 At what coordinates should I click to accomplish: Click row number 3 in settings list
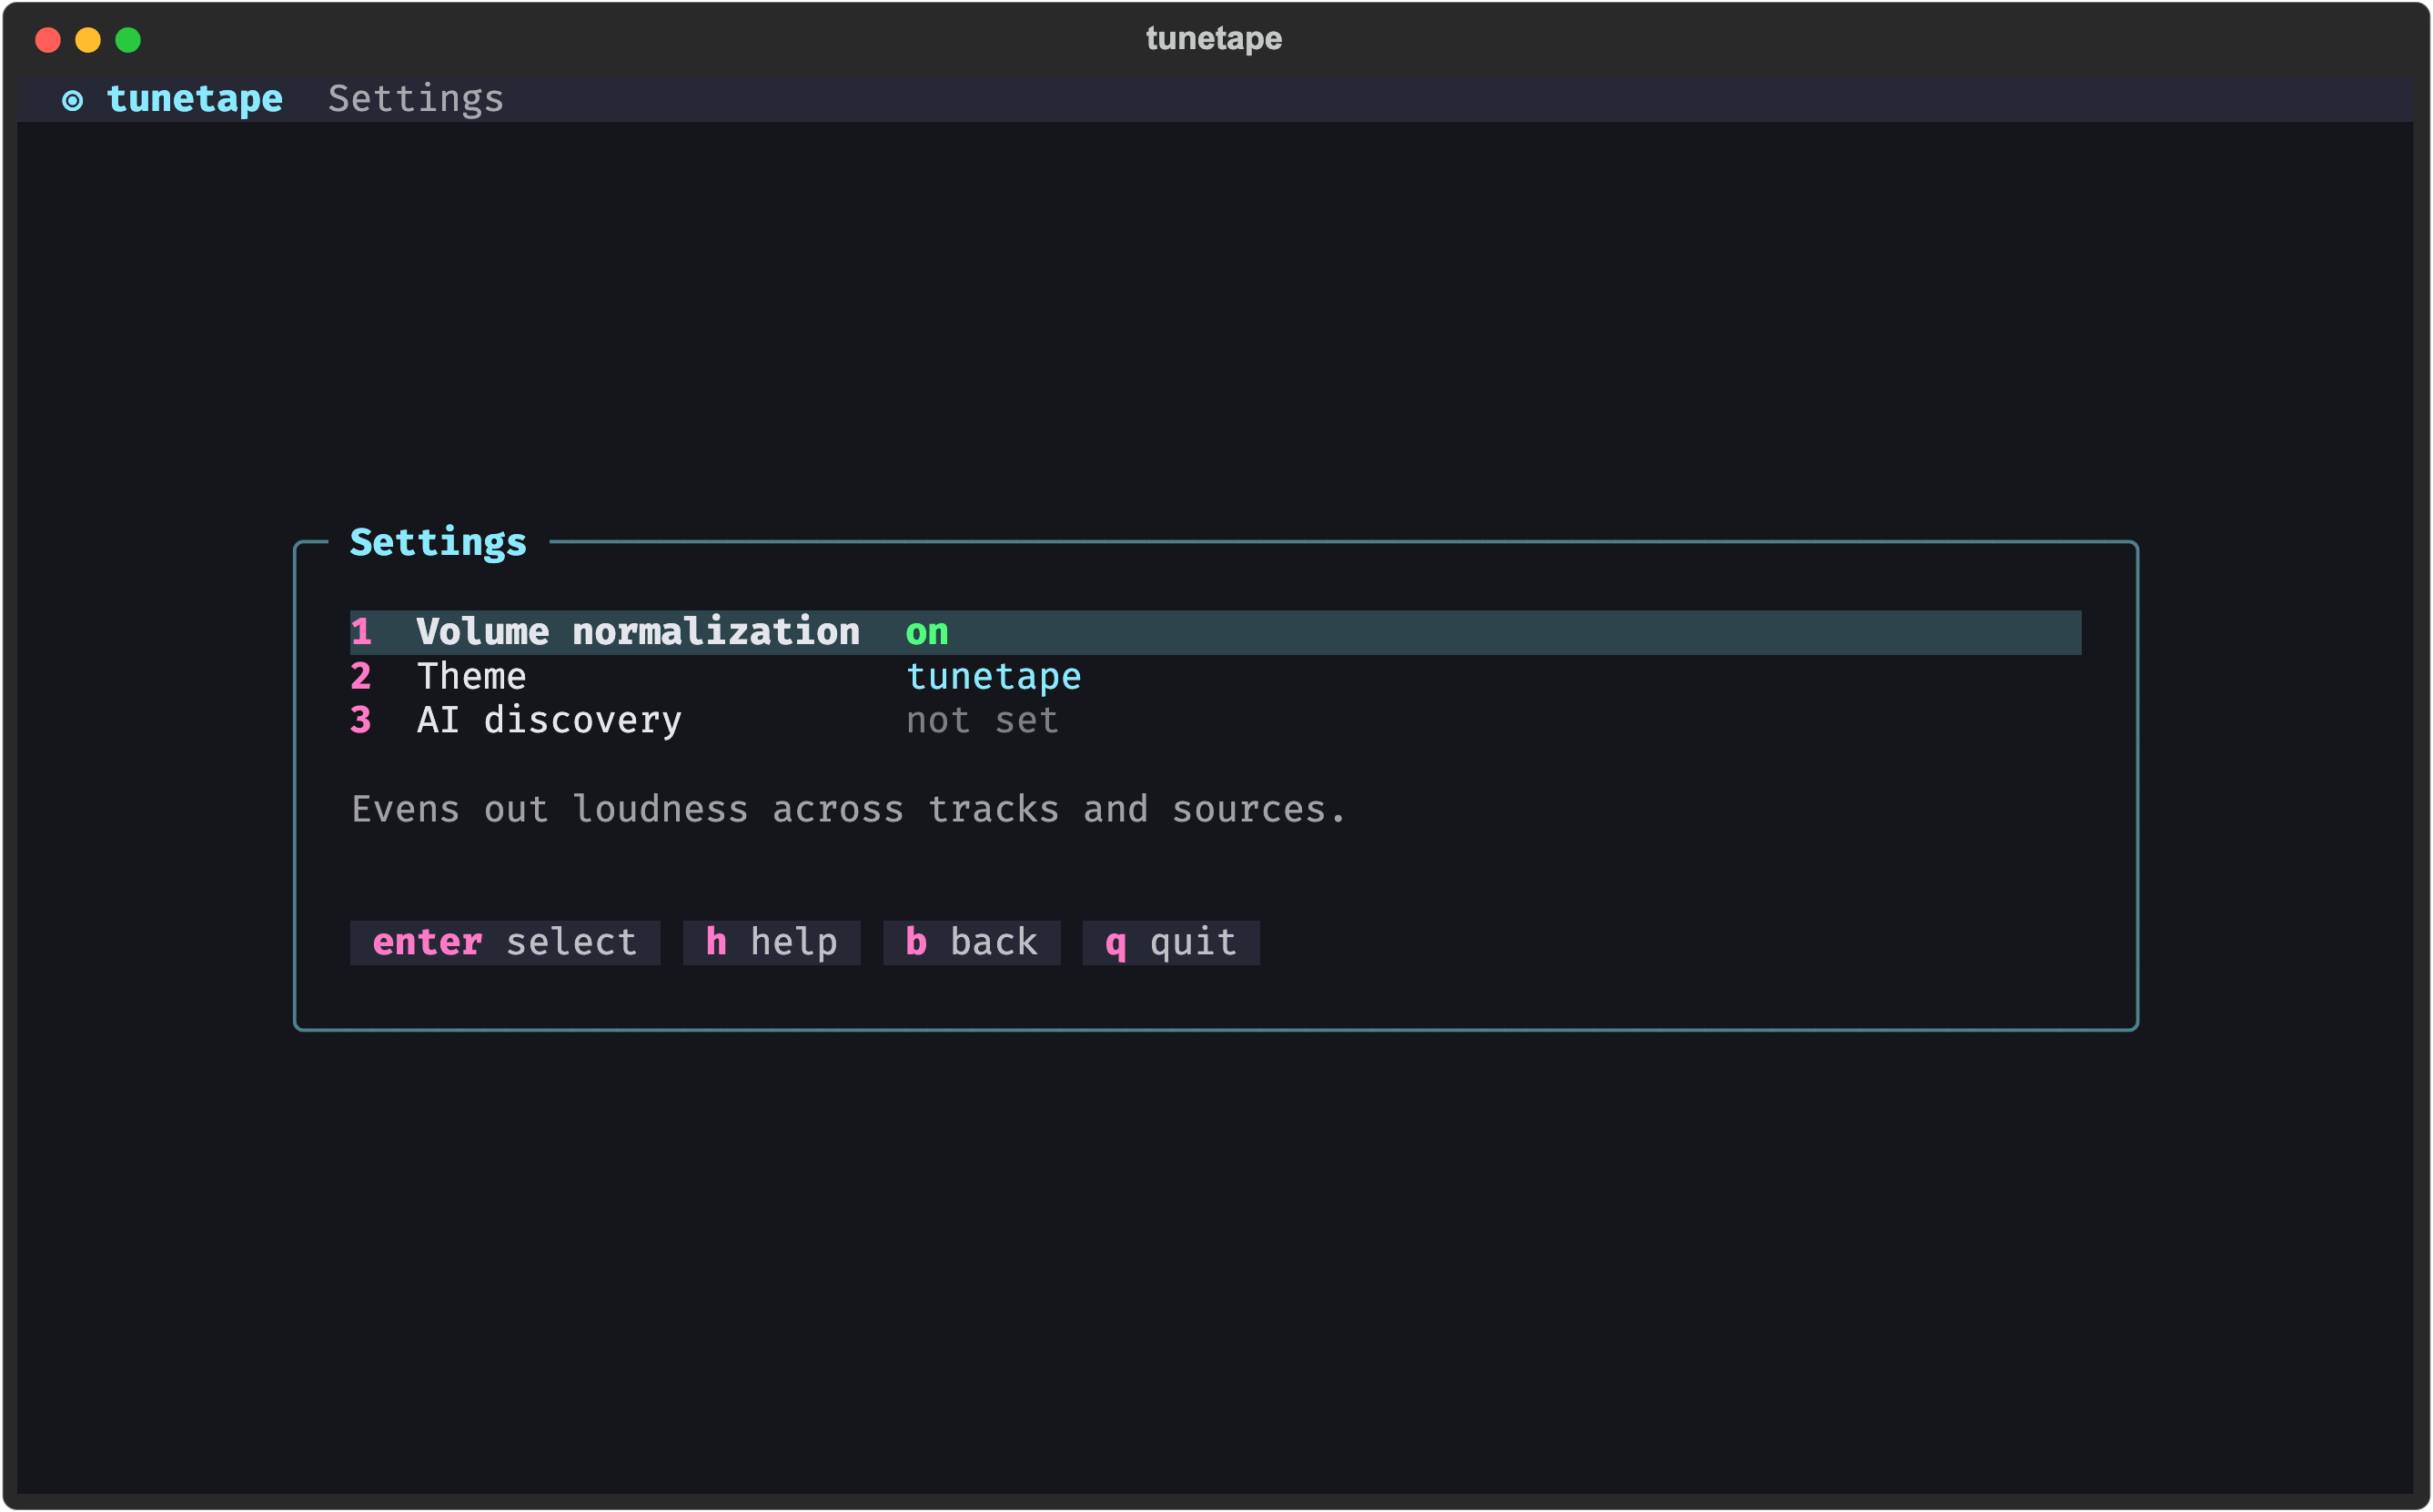(x=361, y=721)
